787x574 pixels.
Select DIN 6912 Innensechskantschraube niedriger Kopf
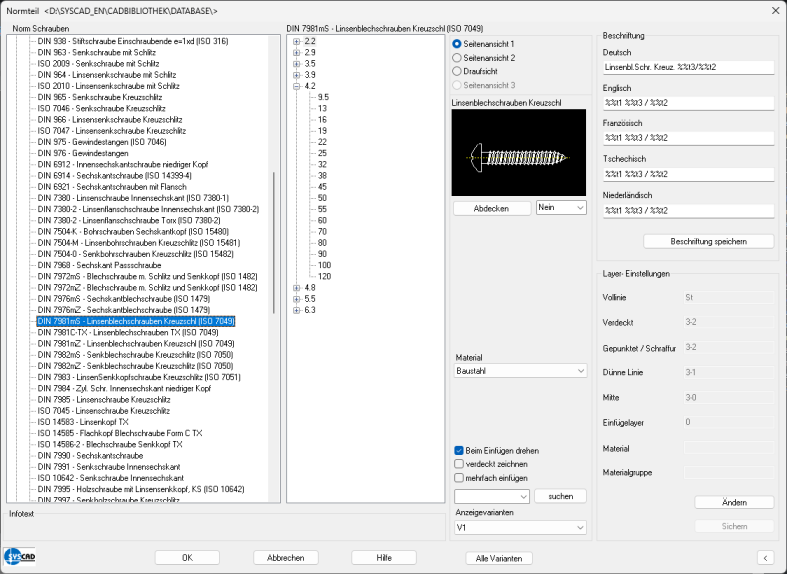pos(122,165)
